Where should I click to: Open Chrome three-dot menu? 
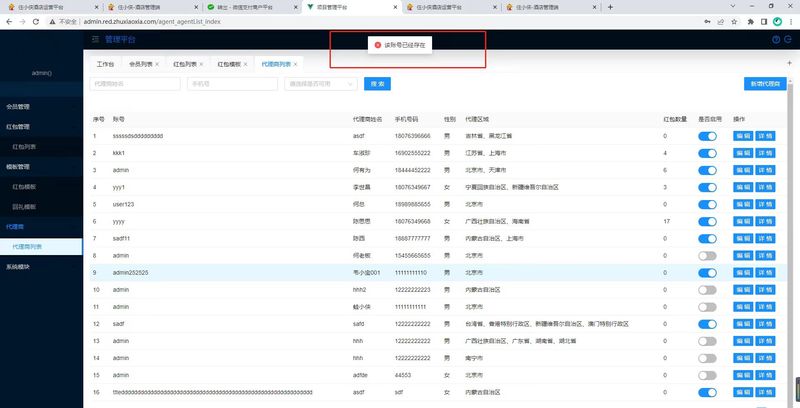[791, 22]
